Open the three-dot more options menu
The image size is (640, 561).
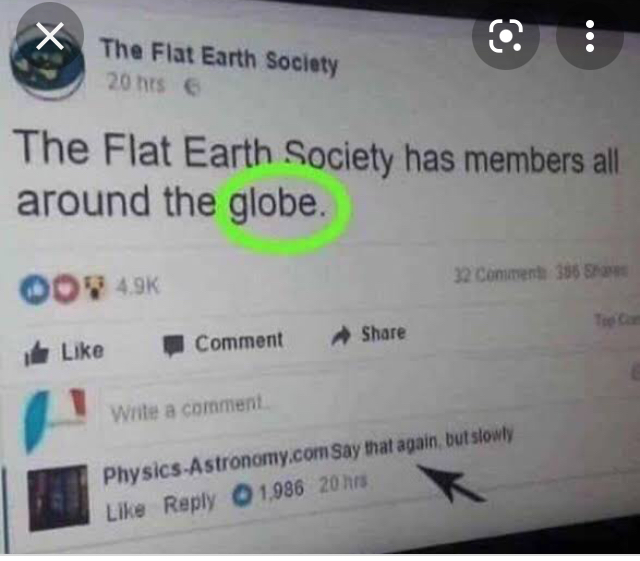click(x=590, y=36)
